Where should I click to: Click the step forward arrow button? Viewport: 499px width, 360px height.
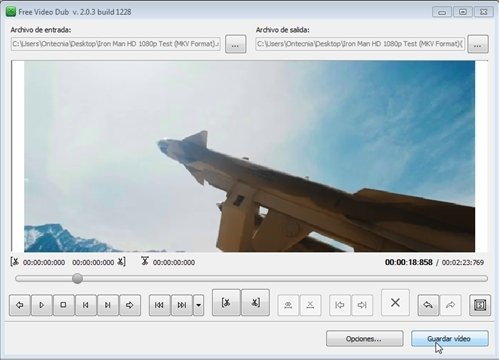coord(130,305)
